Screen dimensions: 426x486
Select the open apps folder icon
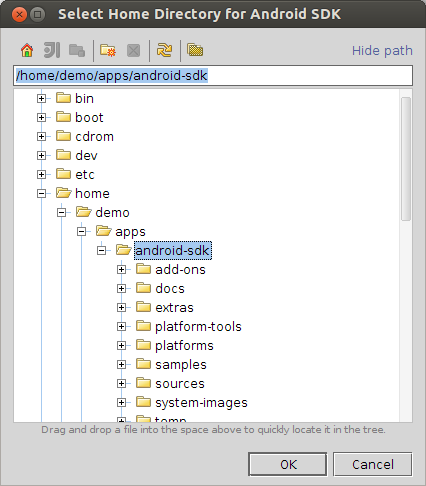pos(104,231)
